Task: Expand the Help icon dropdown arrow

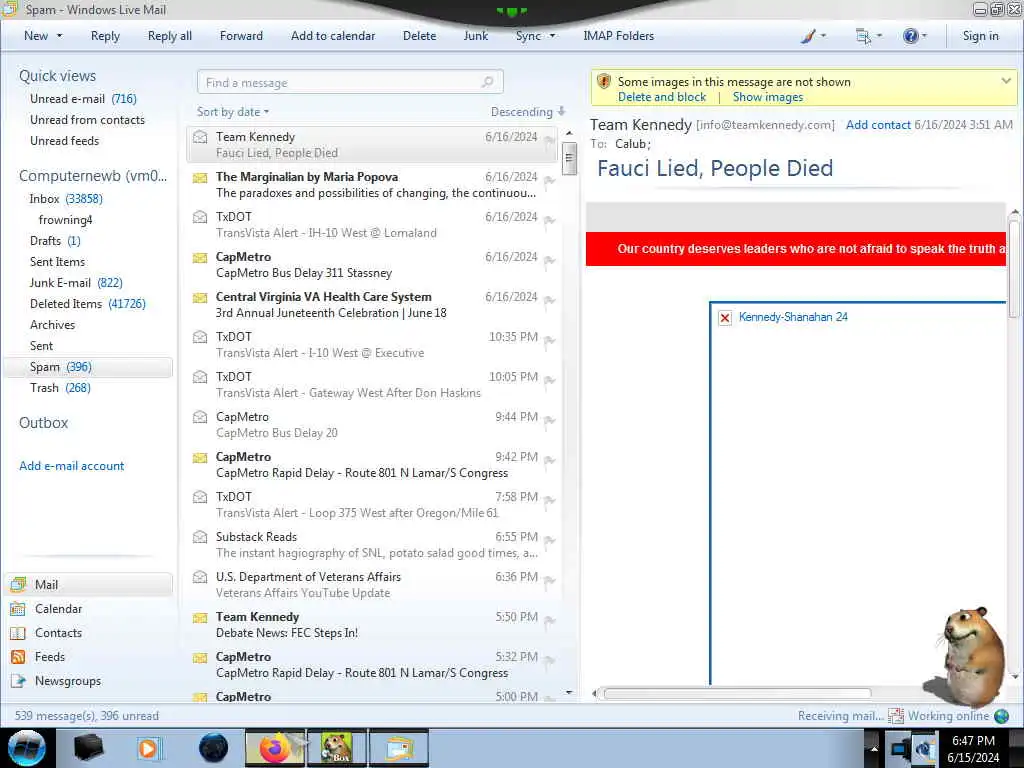Action: [924, 37]
